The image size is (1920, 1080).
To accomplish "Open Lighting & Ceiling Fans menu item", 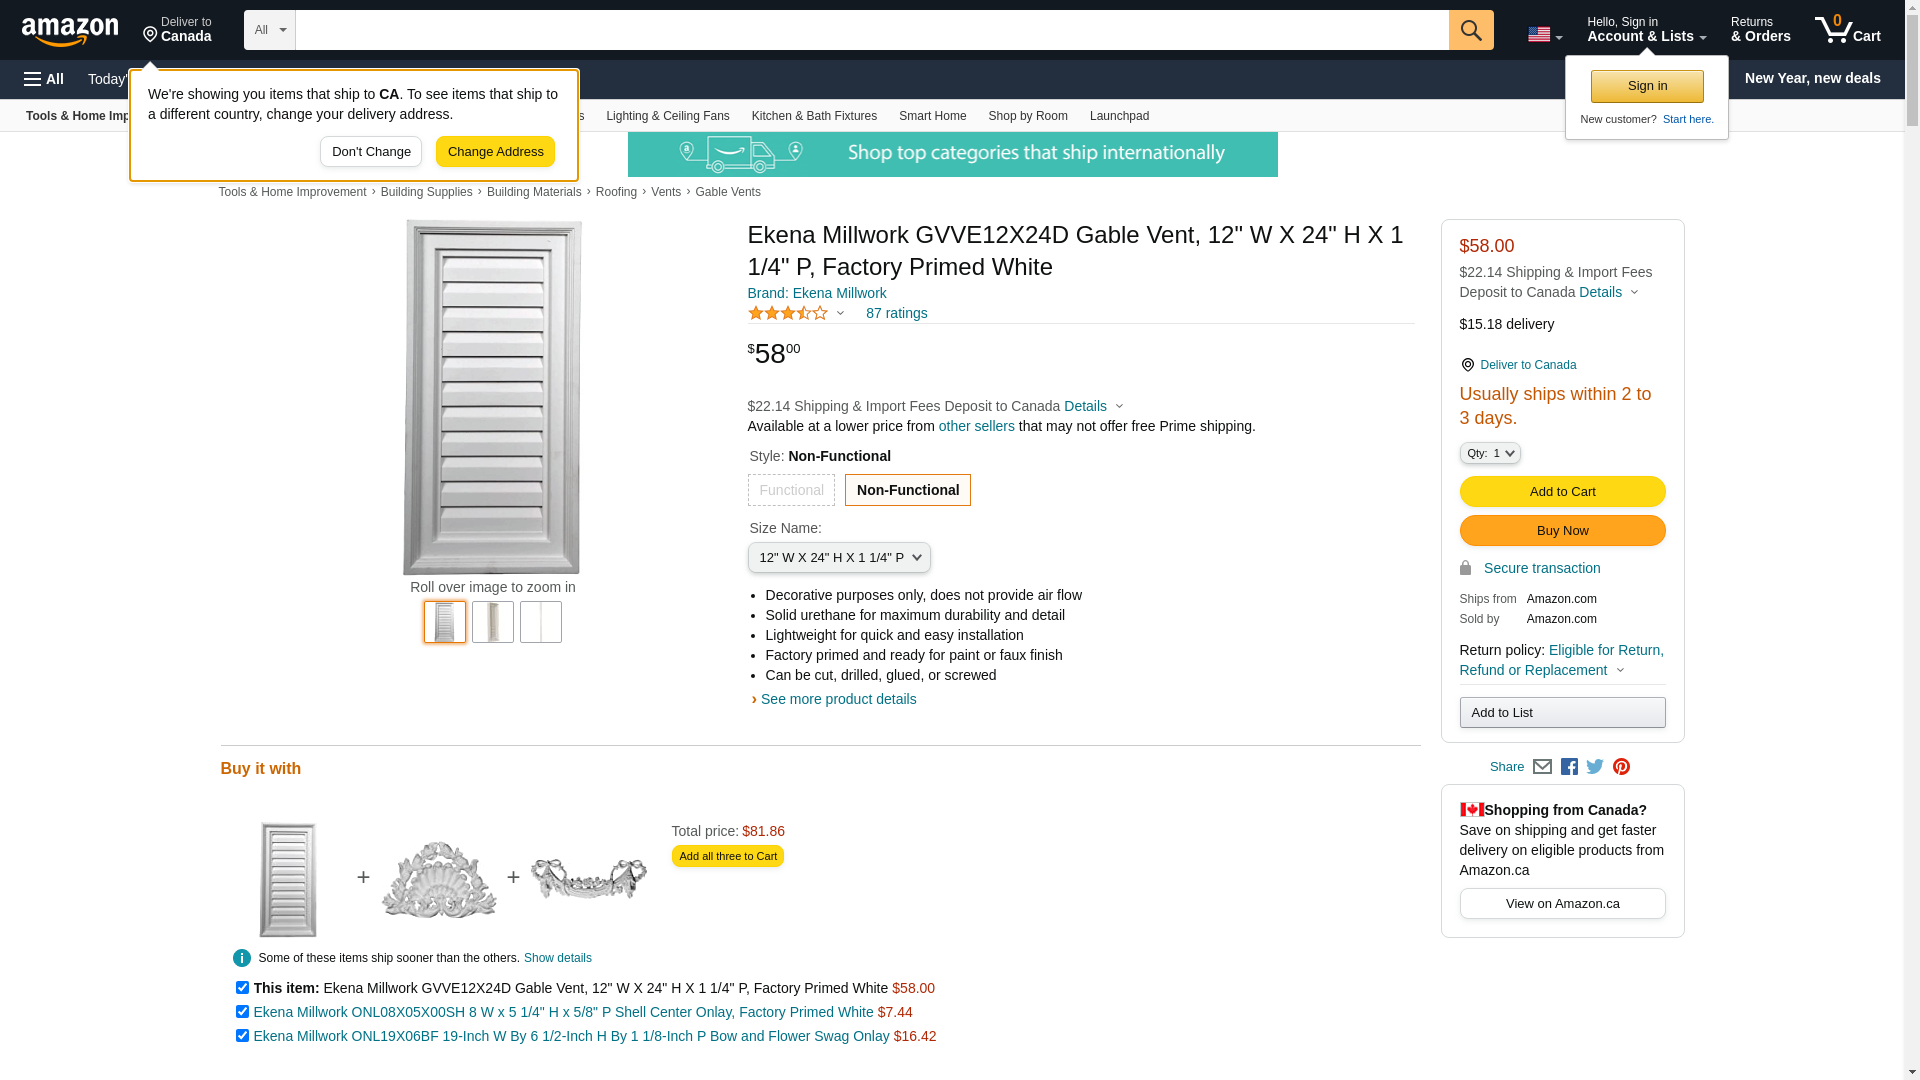I will [x=667, y=116].
